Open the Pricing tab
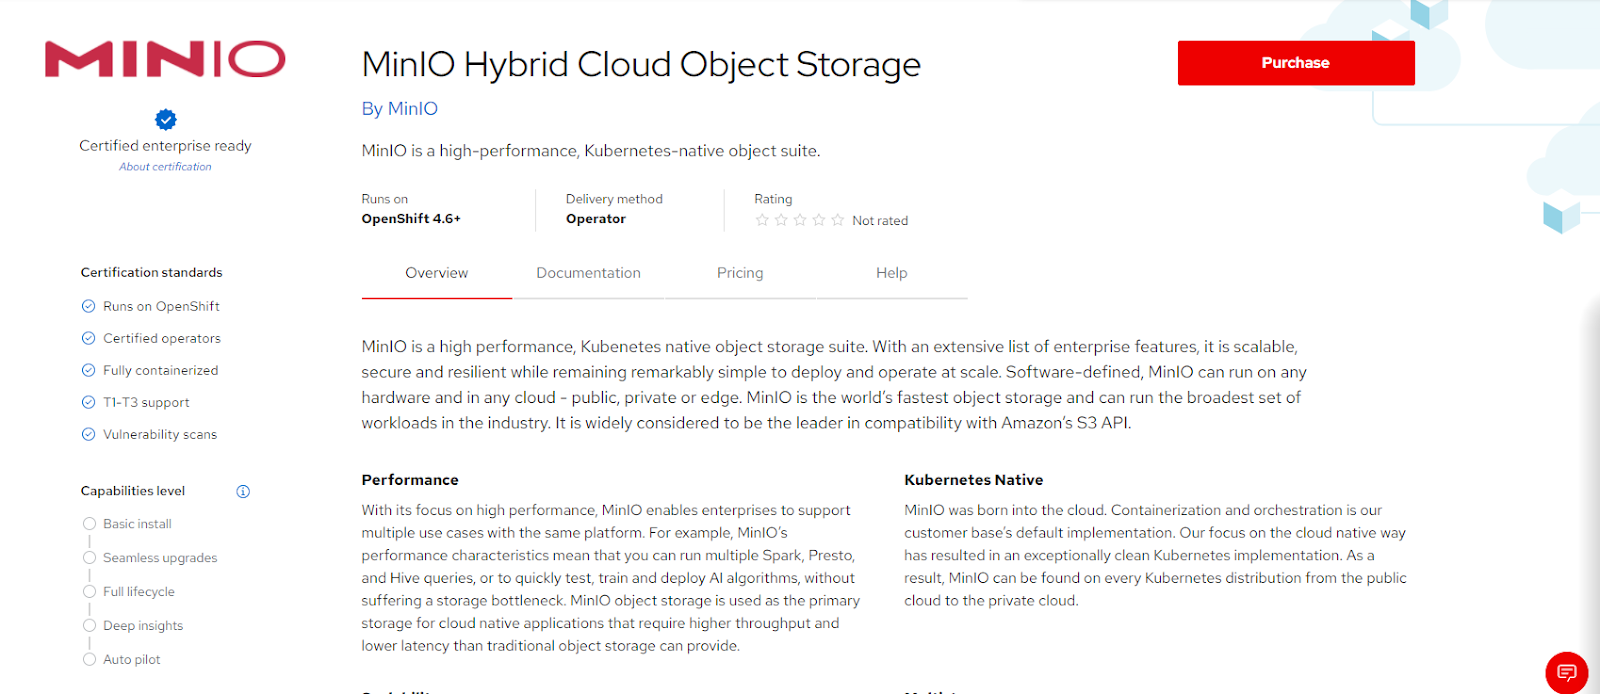This screenshot has width=1600, height=694. coord(740,273)
